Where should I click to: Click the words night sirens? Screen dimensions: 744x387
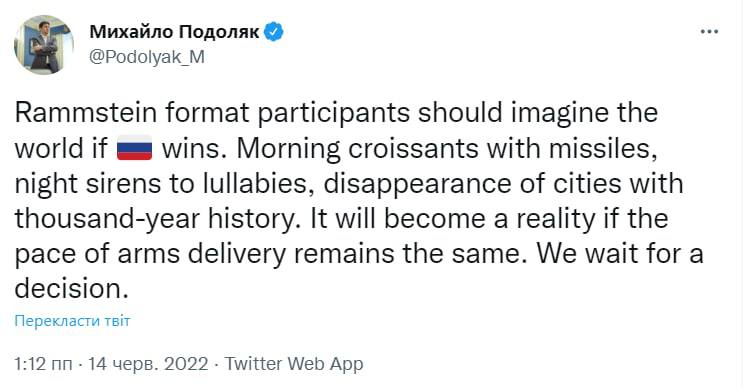tap(88, 184)
